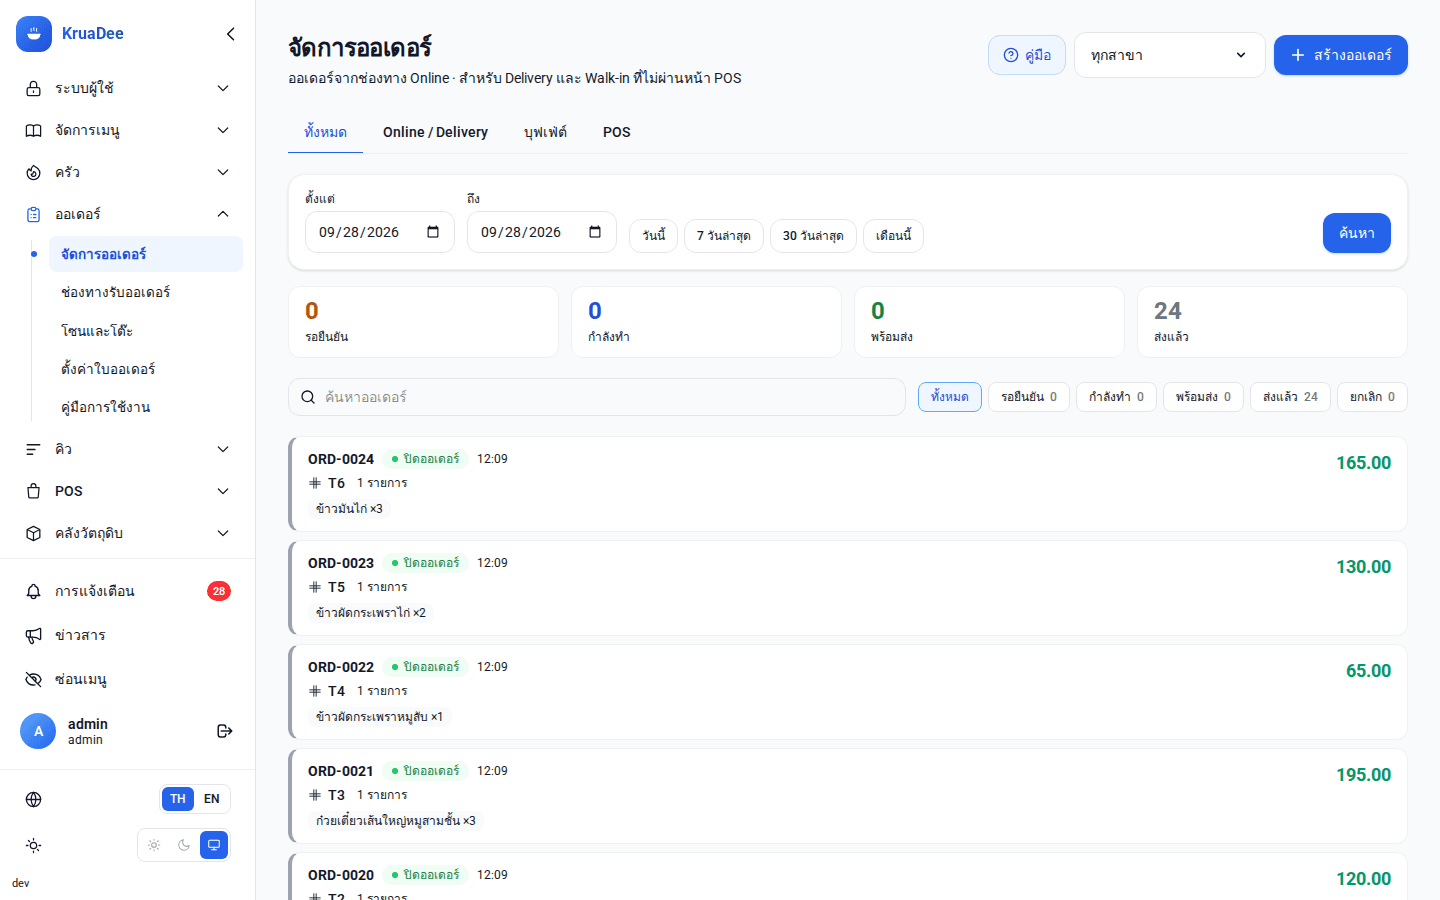Click the สร้างออเดอร์ create order button

pos(1341,55)
